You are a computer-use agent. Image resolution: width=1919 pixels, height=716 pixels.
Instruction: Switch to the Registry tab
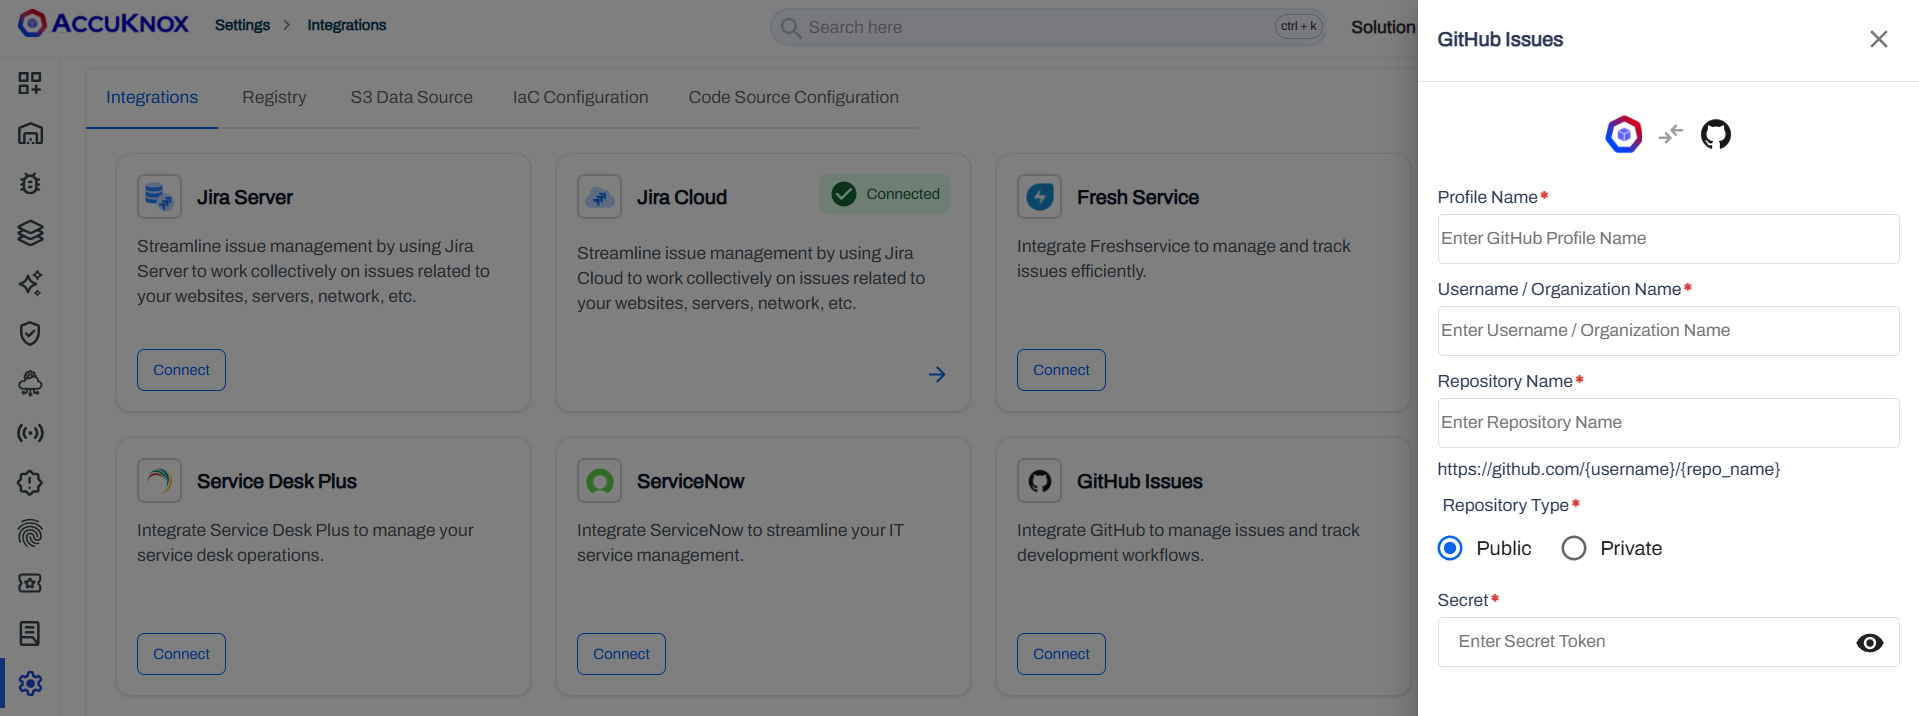click(274, 97)
